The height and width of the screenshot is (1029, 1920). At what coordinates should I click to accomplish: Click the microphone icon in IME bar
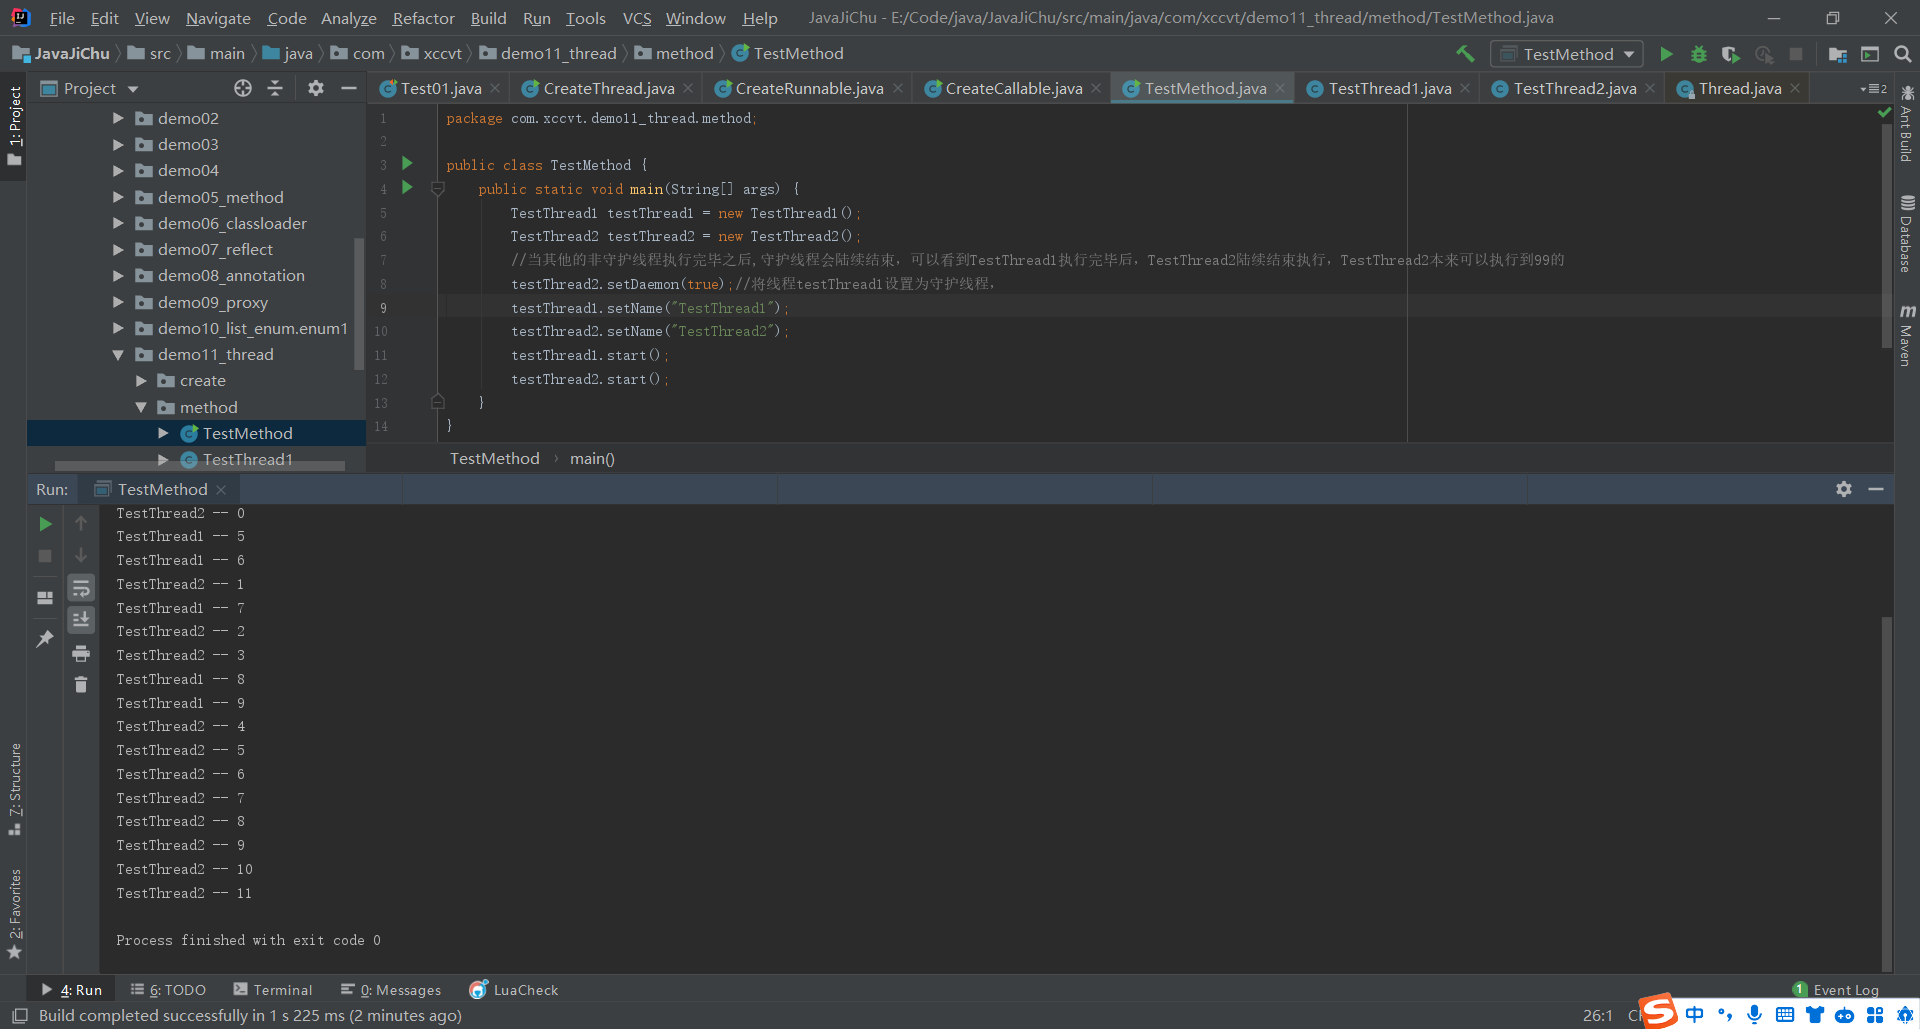tap(1754, 1014)
